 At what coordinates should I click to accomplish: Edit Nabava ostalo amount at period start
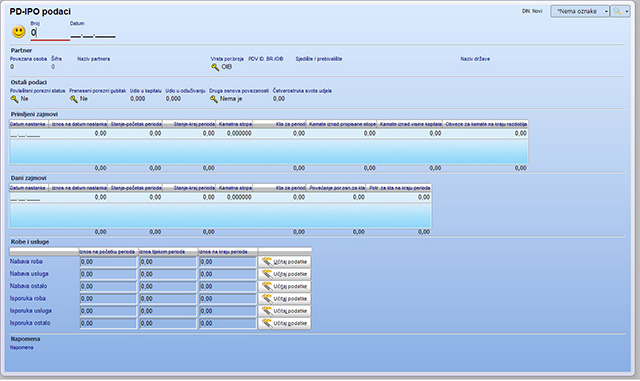click(108, 286)
